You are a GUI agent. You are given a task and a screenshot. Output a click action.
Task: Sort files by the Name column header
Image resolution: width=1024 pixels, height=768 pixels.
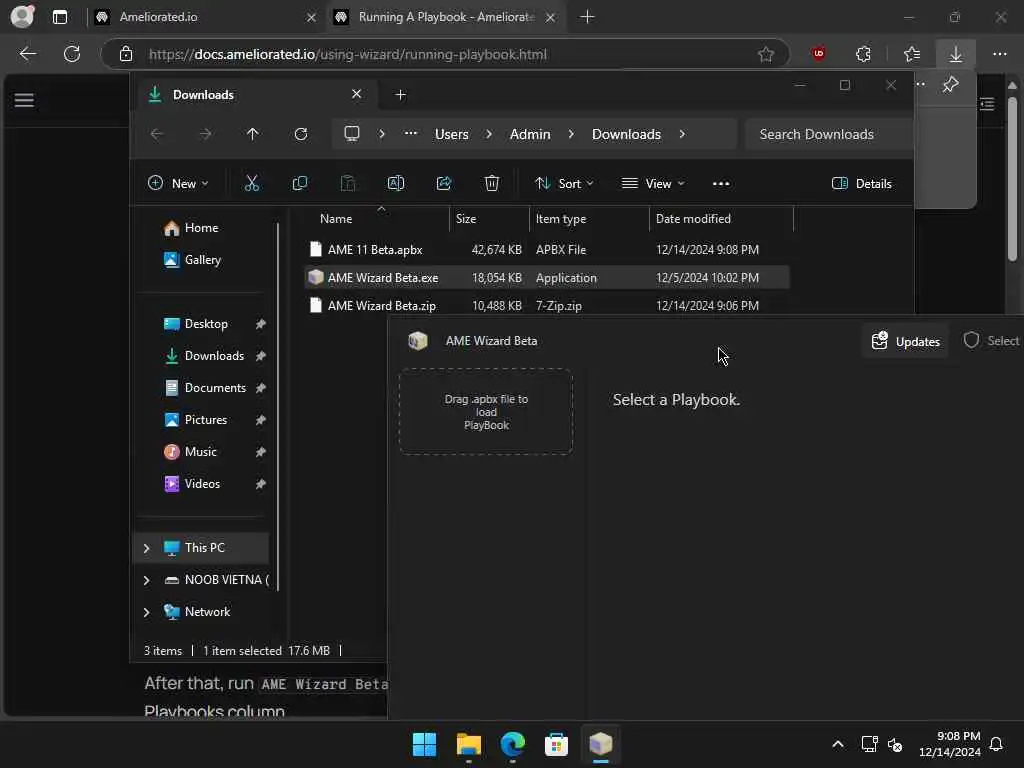pos(377,219)
